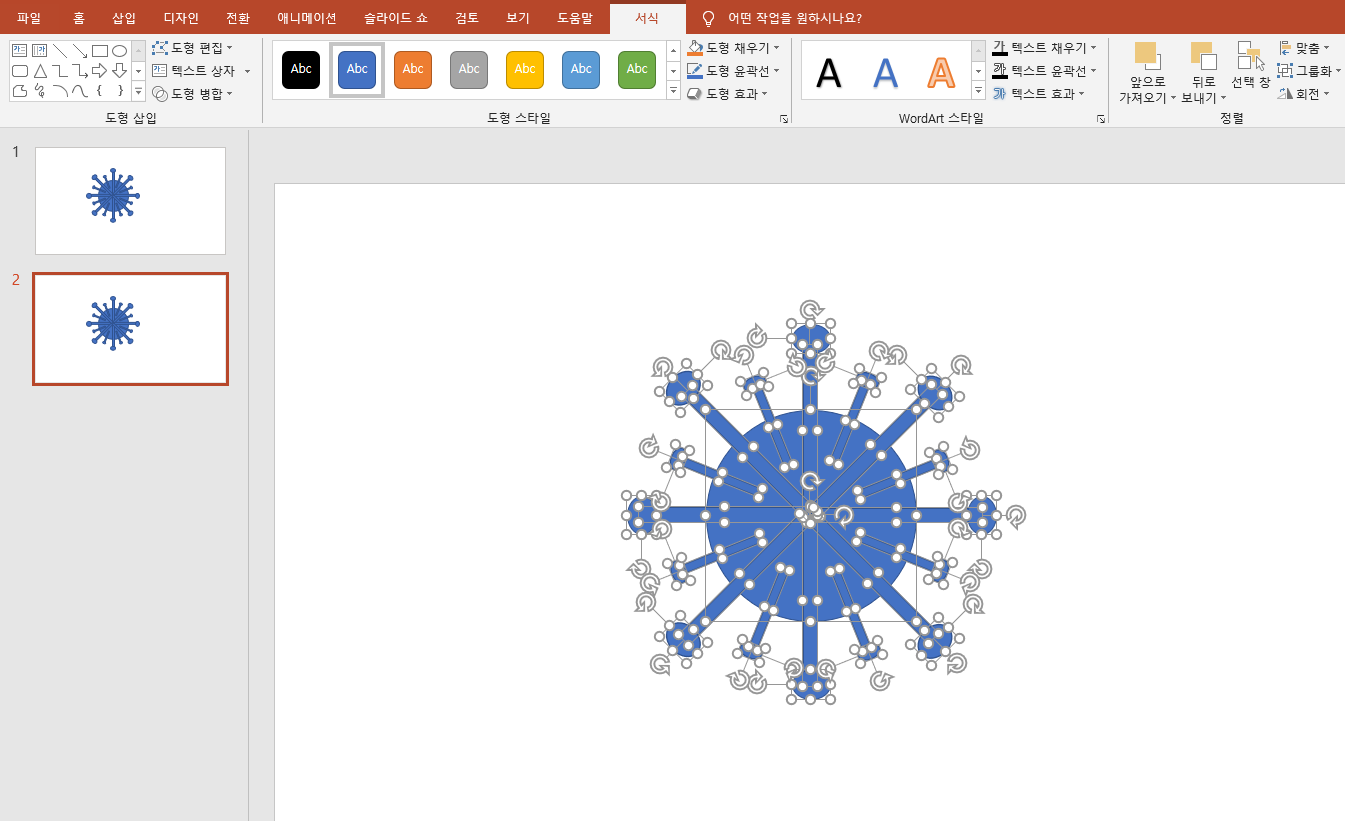Image resolution: width=1345 pixels, height=821 pixels.
Task: Apply the green Abc shape style
Action: pos(637,69)
